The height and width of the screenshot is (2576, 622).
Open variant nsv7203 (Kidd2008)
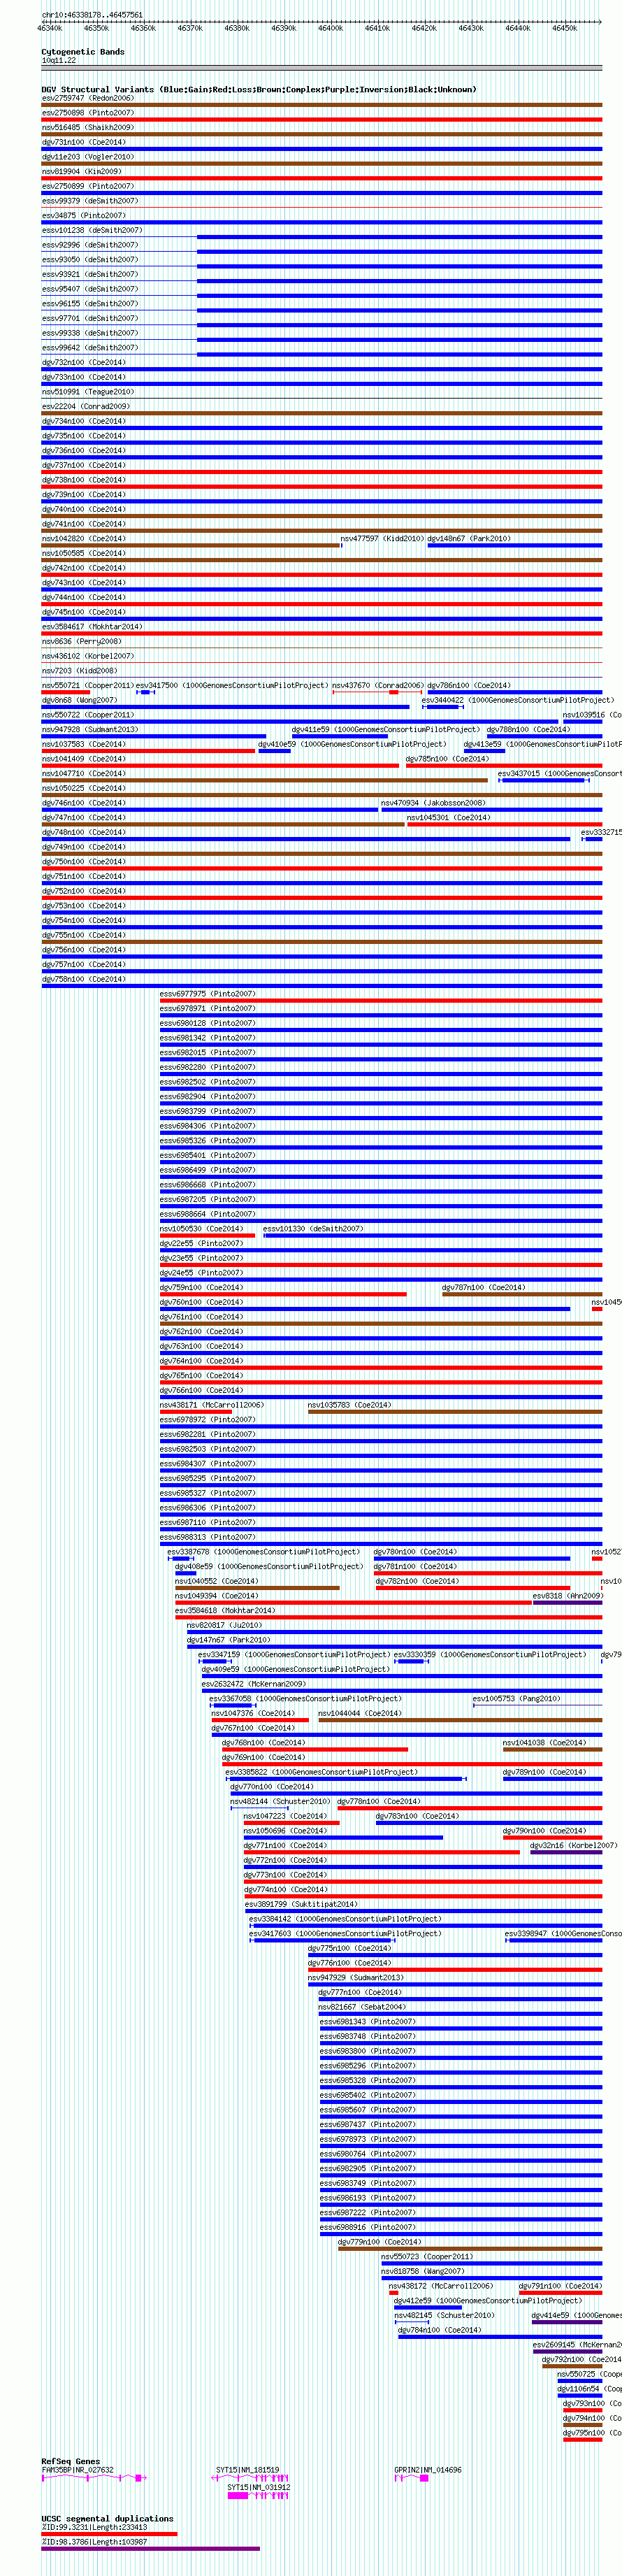(x=322, y=677)
